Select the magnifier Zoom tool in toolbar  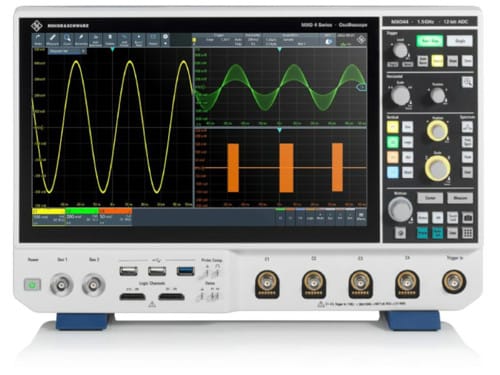point(67,39)
